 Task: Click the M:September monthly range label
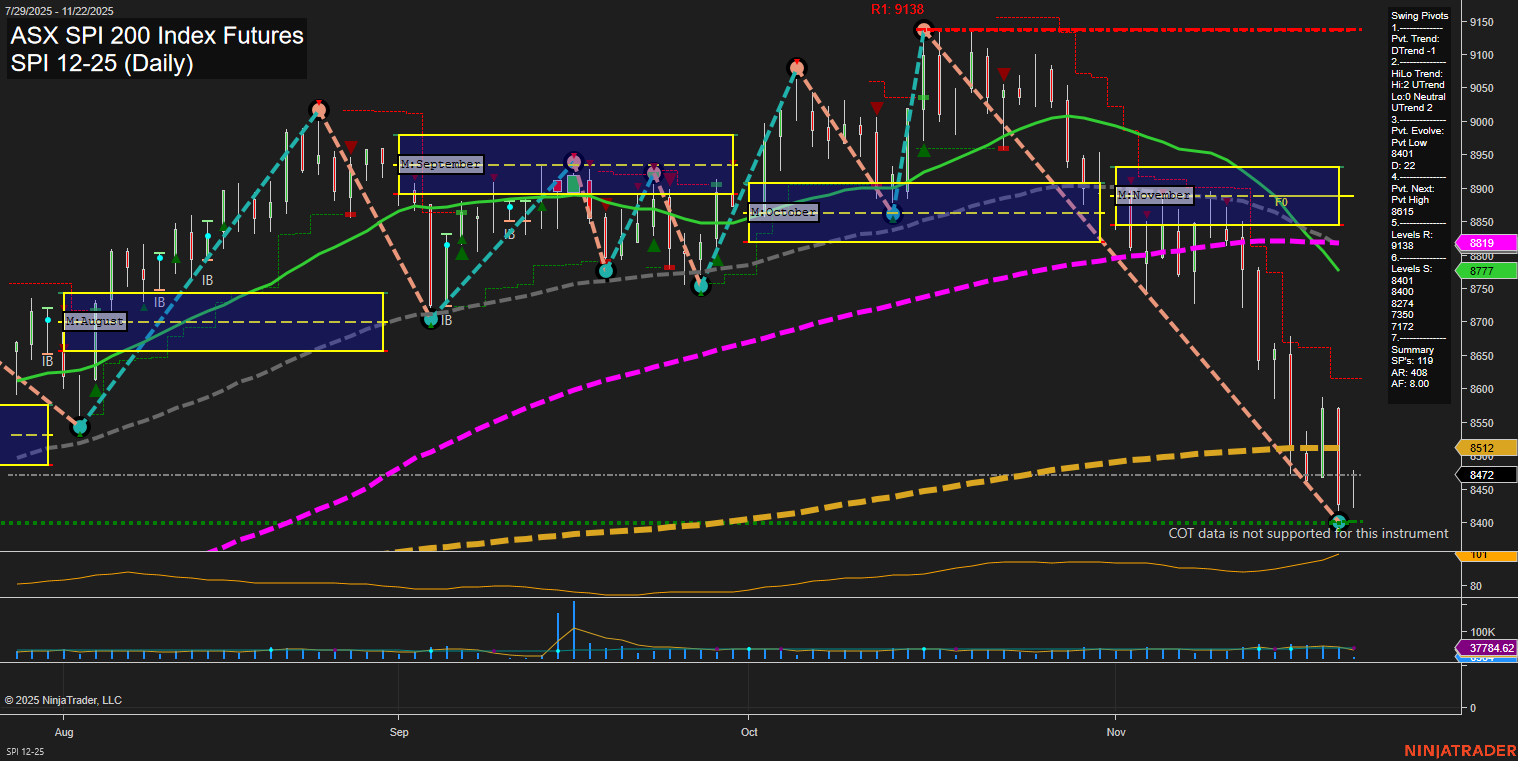click(440, 163)
